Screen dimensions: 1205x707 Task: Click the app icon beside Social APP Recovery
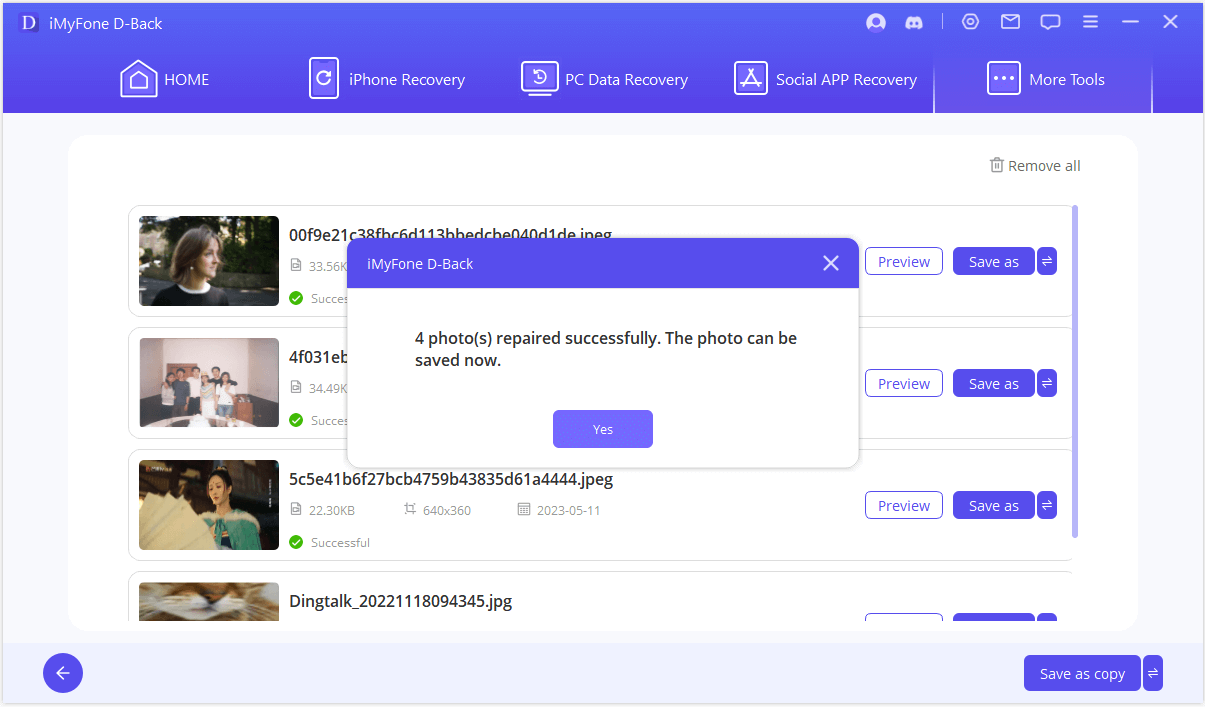click(750, 79)
